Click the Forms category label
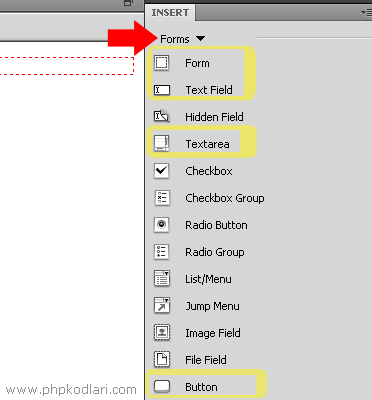This screenshot has height=400, width=372. point(175,39)
